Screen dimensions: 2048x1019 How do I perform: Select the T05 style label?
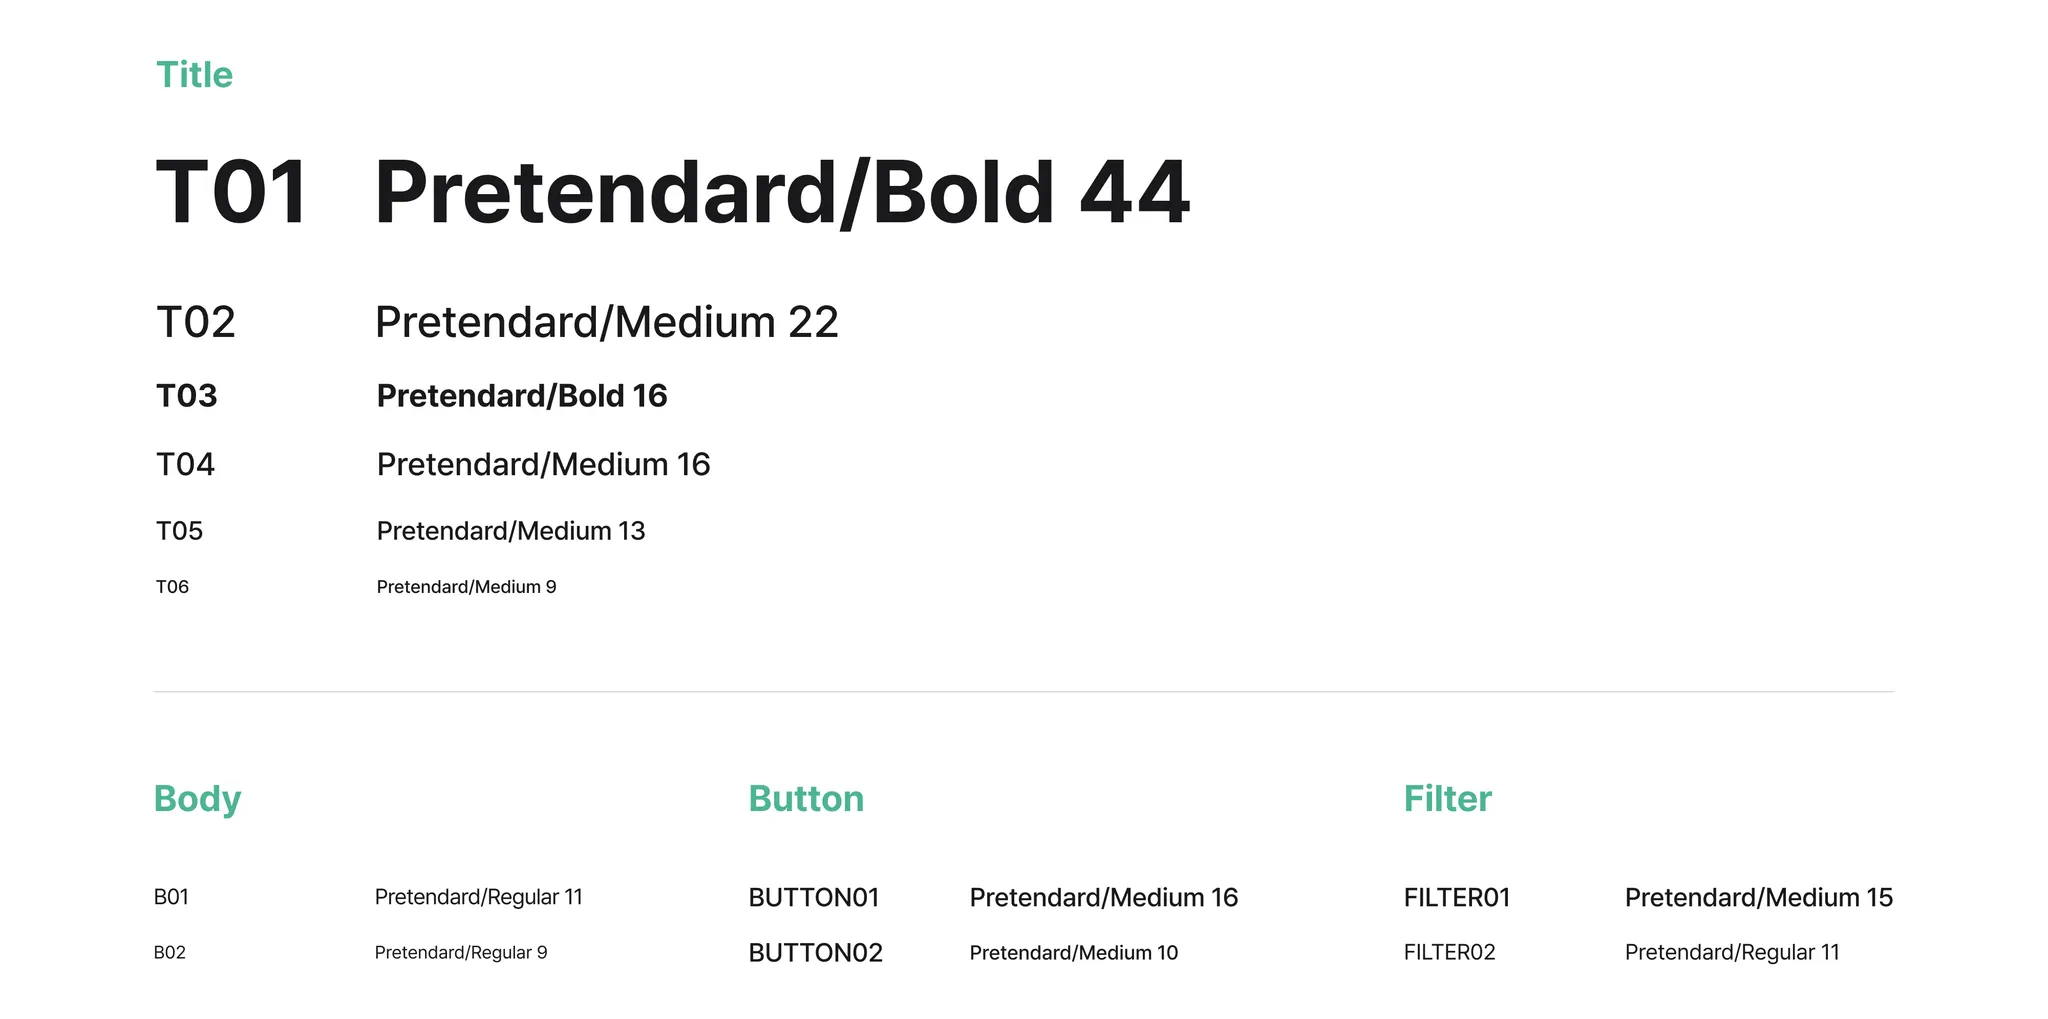point(180,531)
